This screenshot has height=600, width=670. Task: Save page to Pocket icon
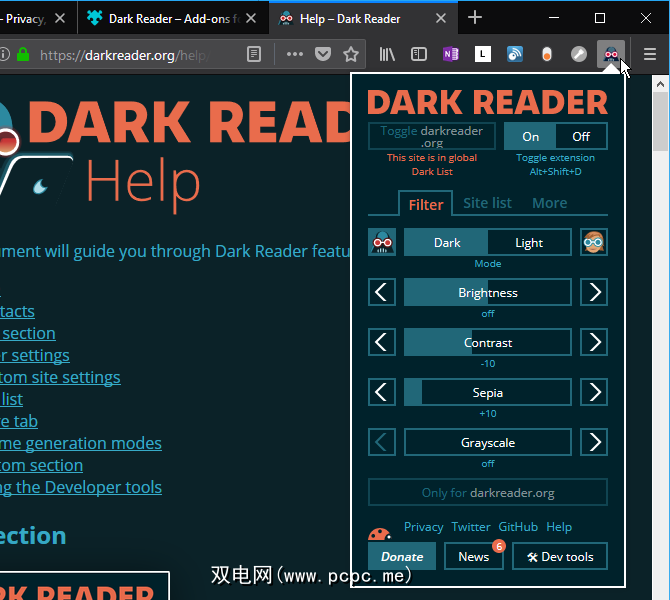(323, 54)
